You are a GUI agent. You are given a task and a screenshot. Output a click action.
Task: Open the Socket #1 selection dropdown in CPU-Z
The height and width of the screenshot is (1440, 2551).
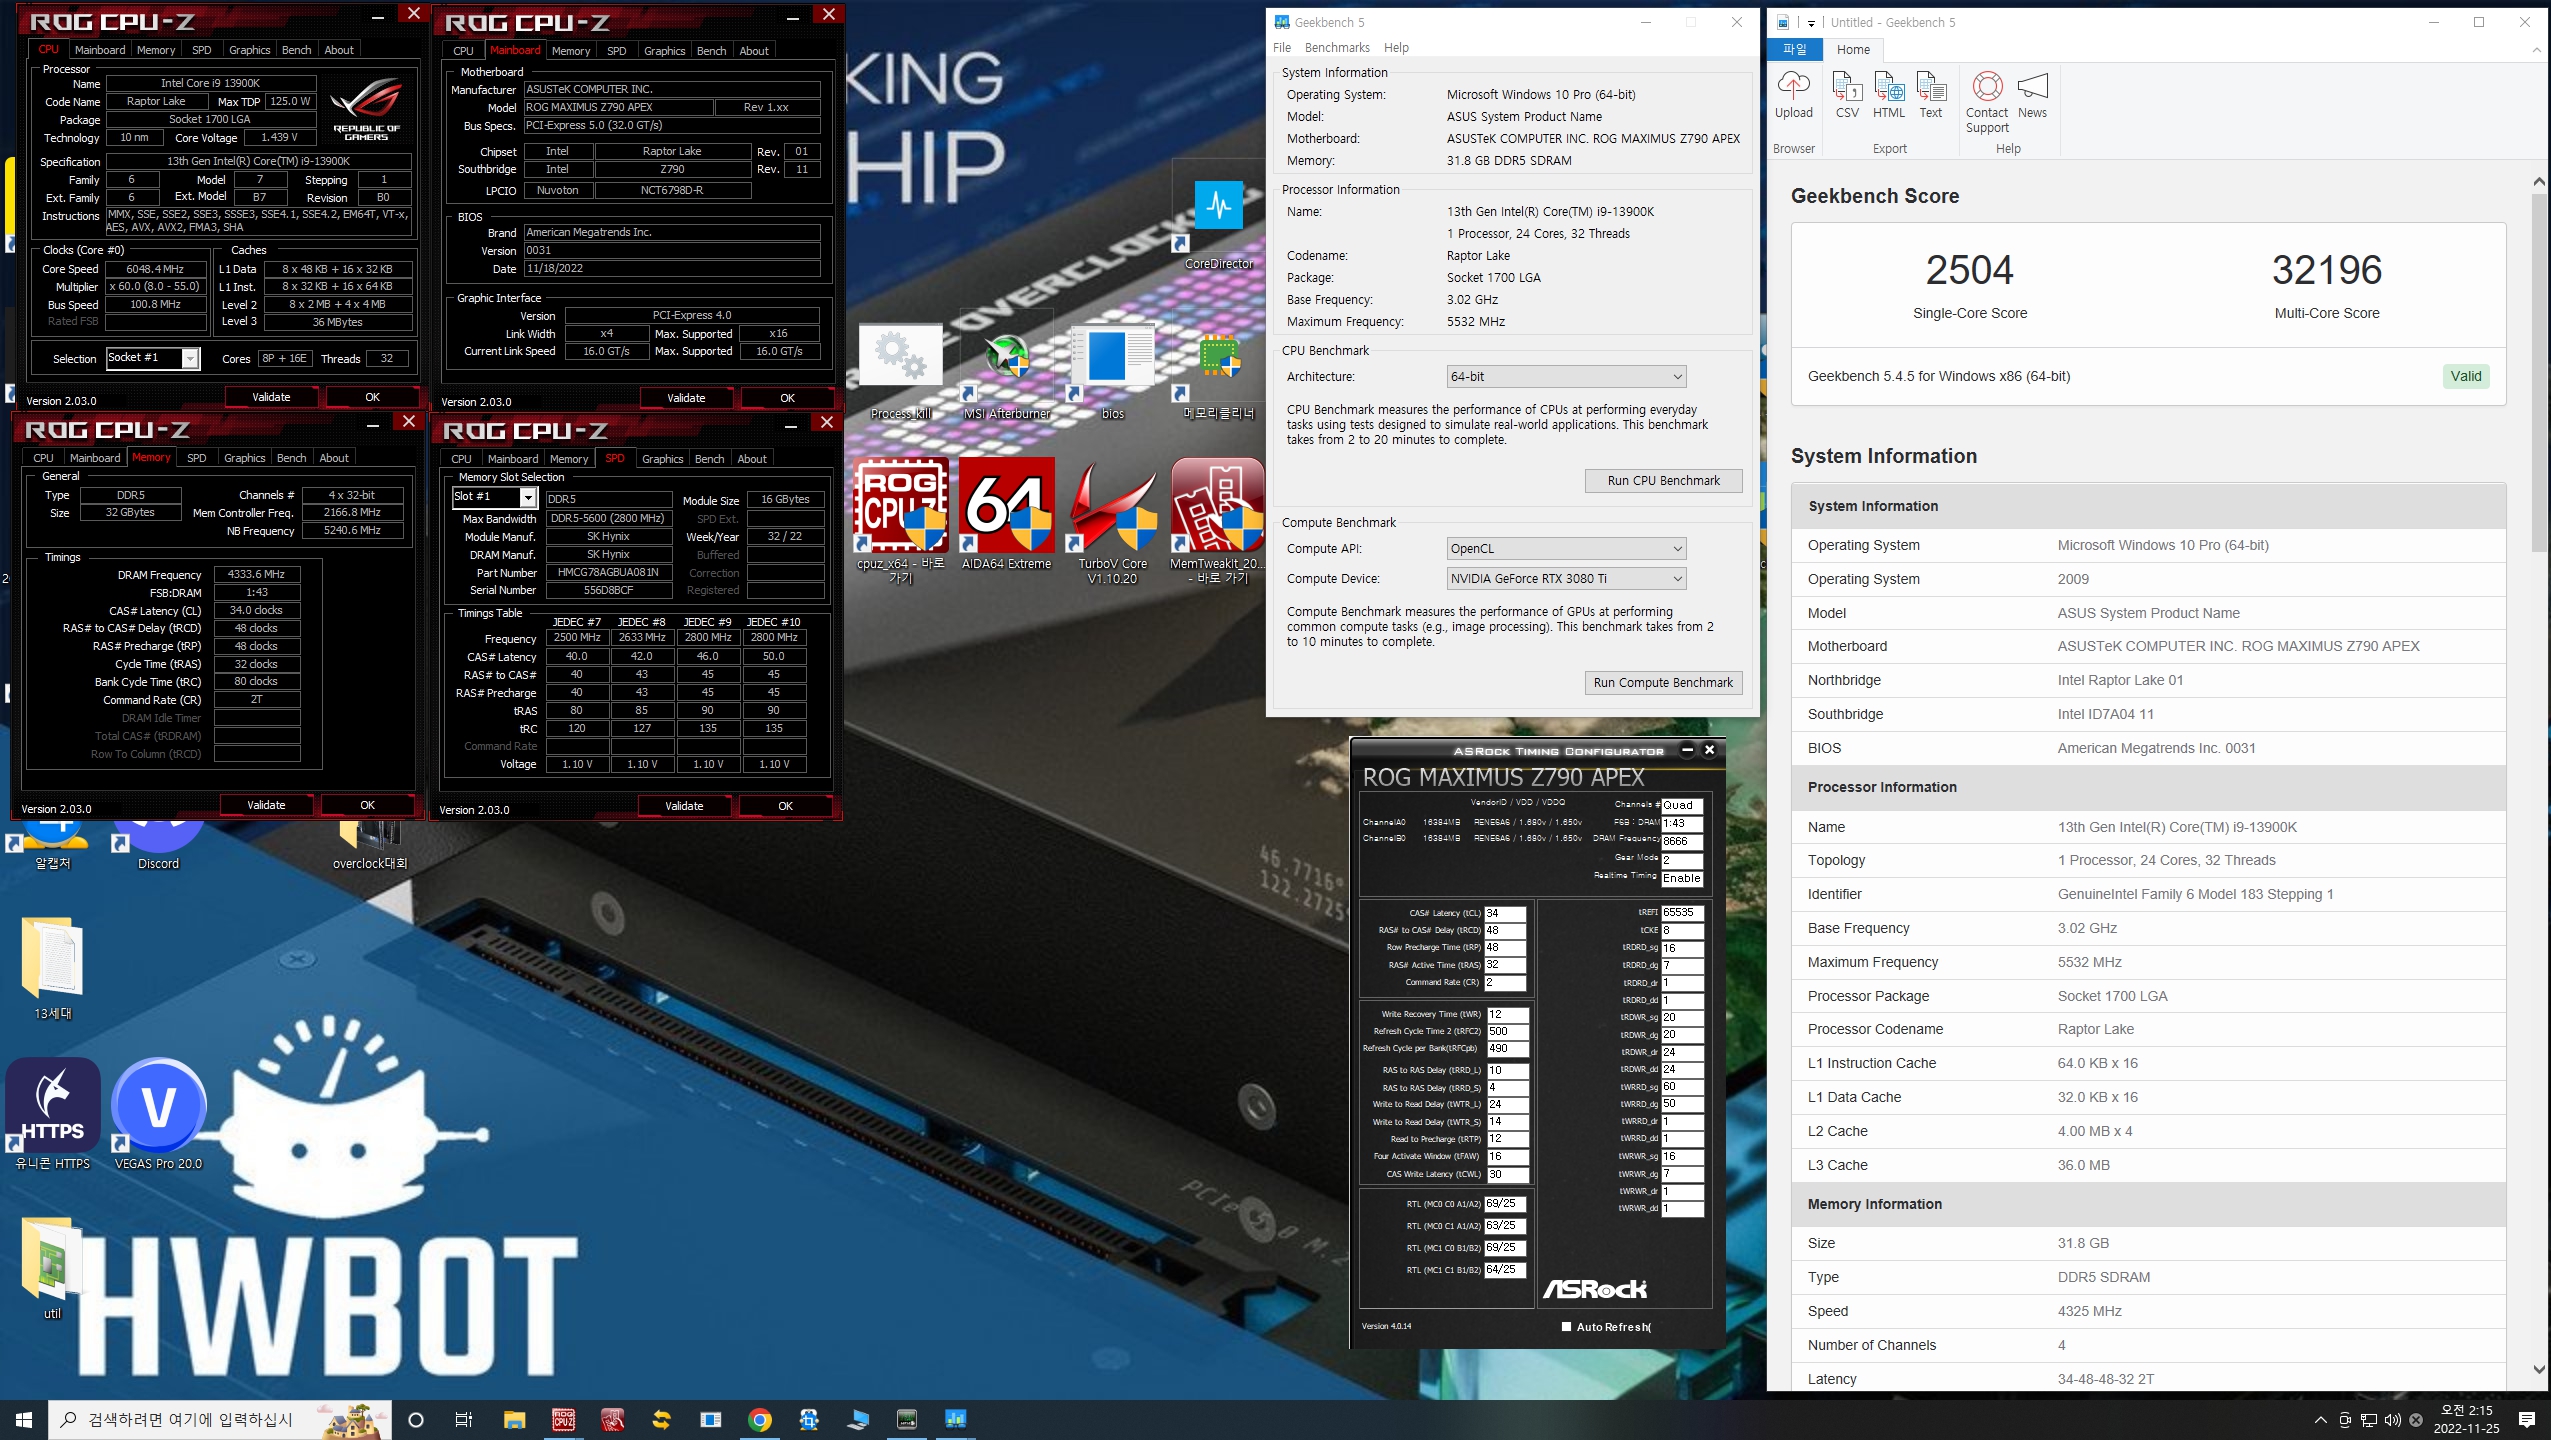point(153,358)
